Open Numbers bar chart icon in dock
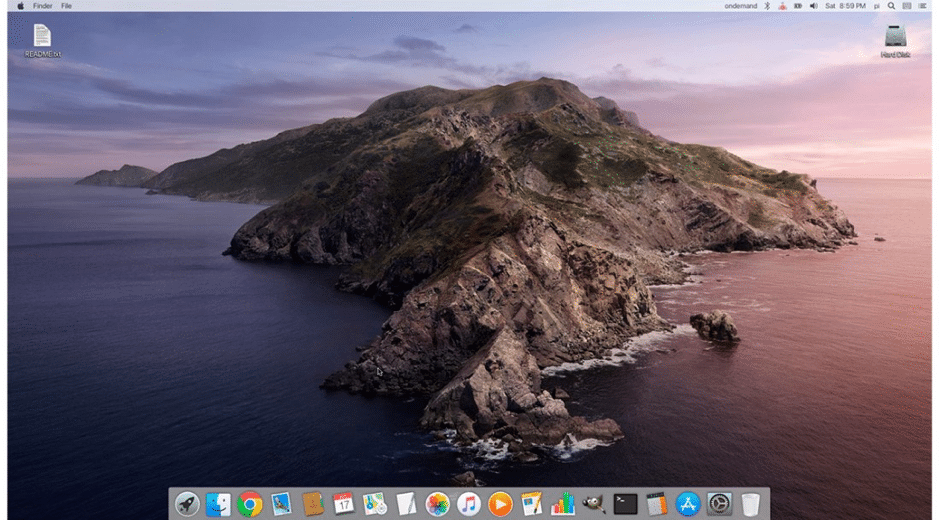The width and height of the screenshot is (939, 520). click(x=563, y=504)
